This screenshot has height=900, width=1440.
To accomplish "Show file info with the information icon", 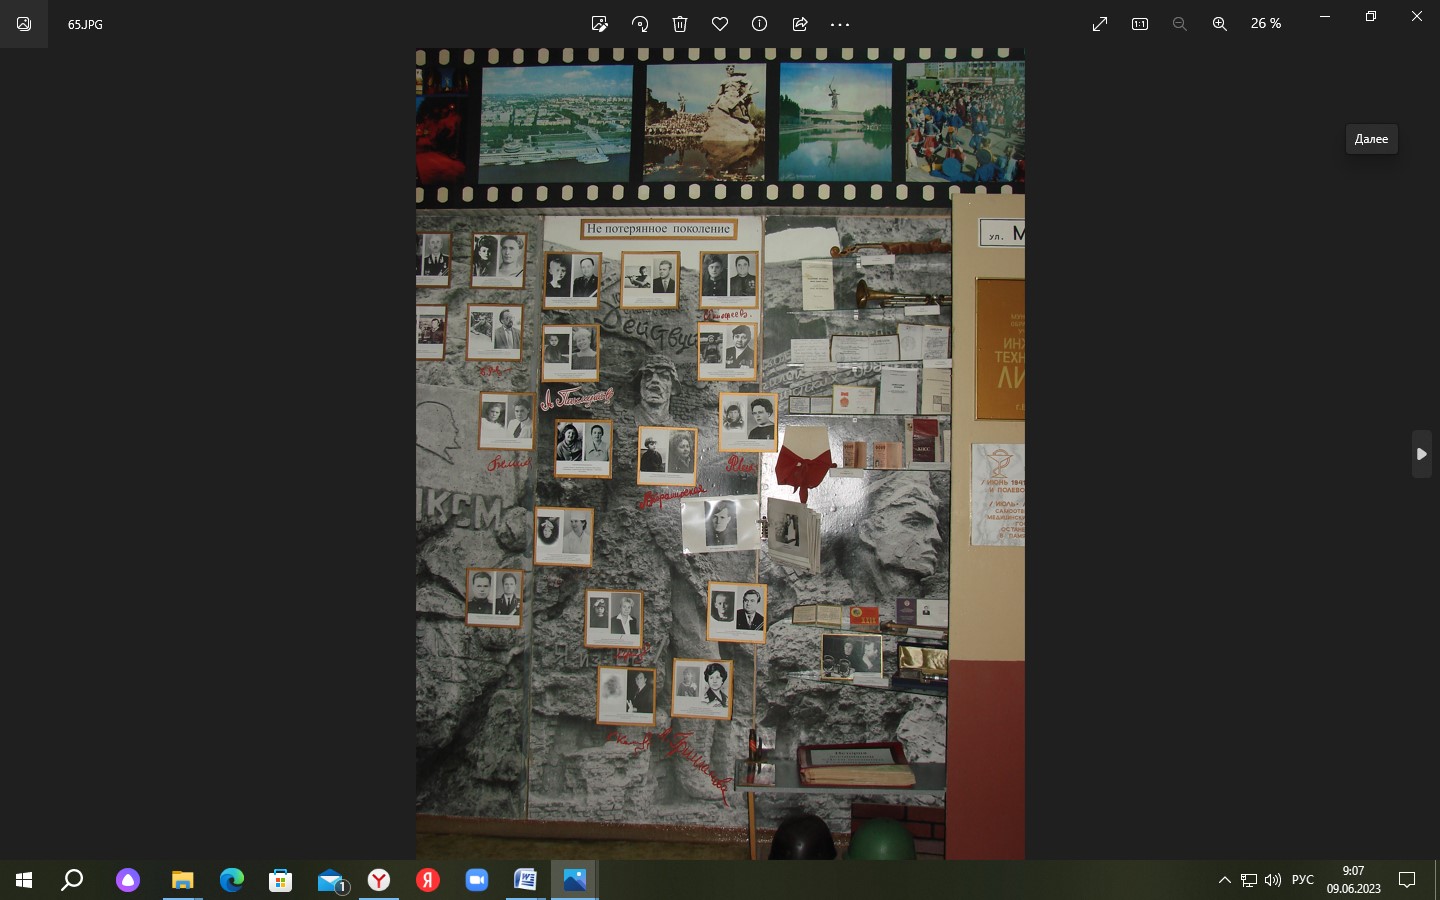I will coord(760,24).
